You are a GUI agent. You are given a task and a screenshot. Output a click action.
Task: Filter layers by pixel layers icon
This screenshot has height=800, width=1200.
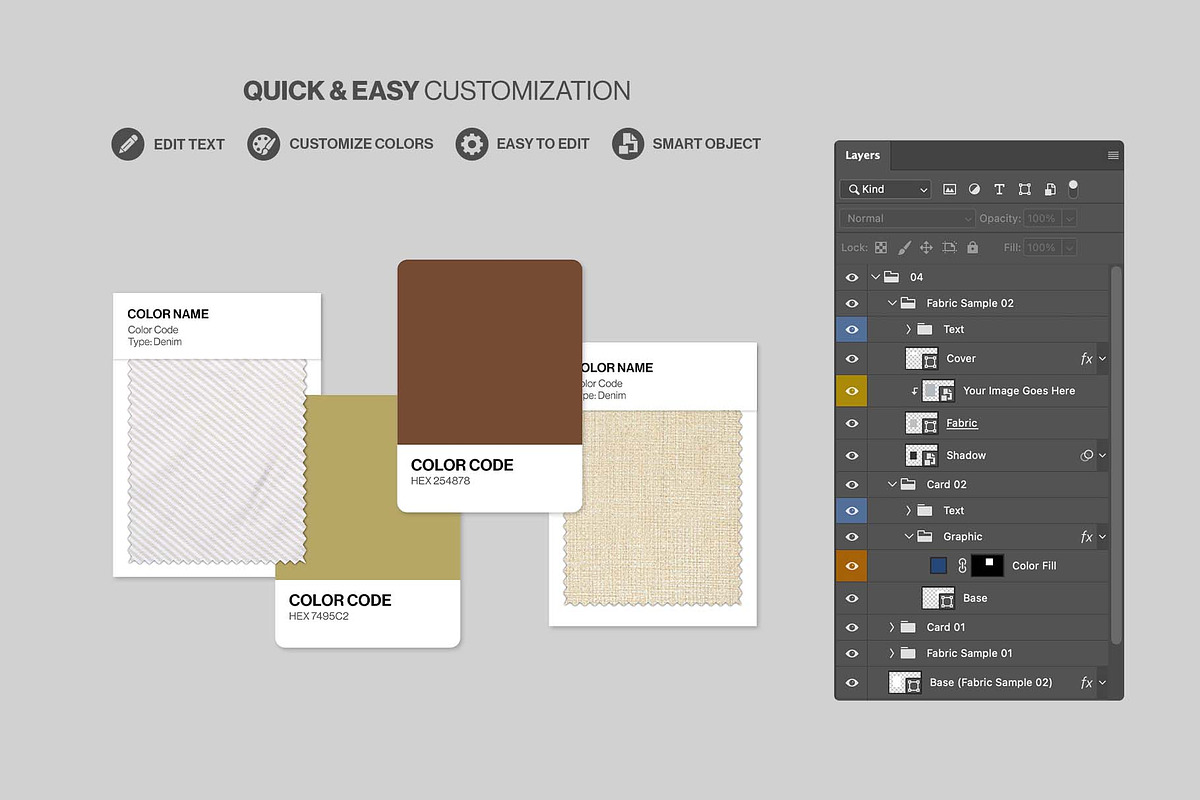coord(950,189)
